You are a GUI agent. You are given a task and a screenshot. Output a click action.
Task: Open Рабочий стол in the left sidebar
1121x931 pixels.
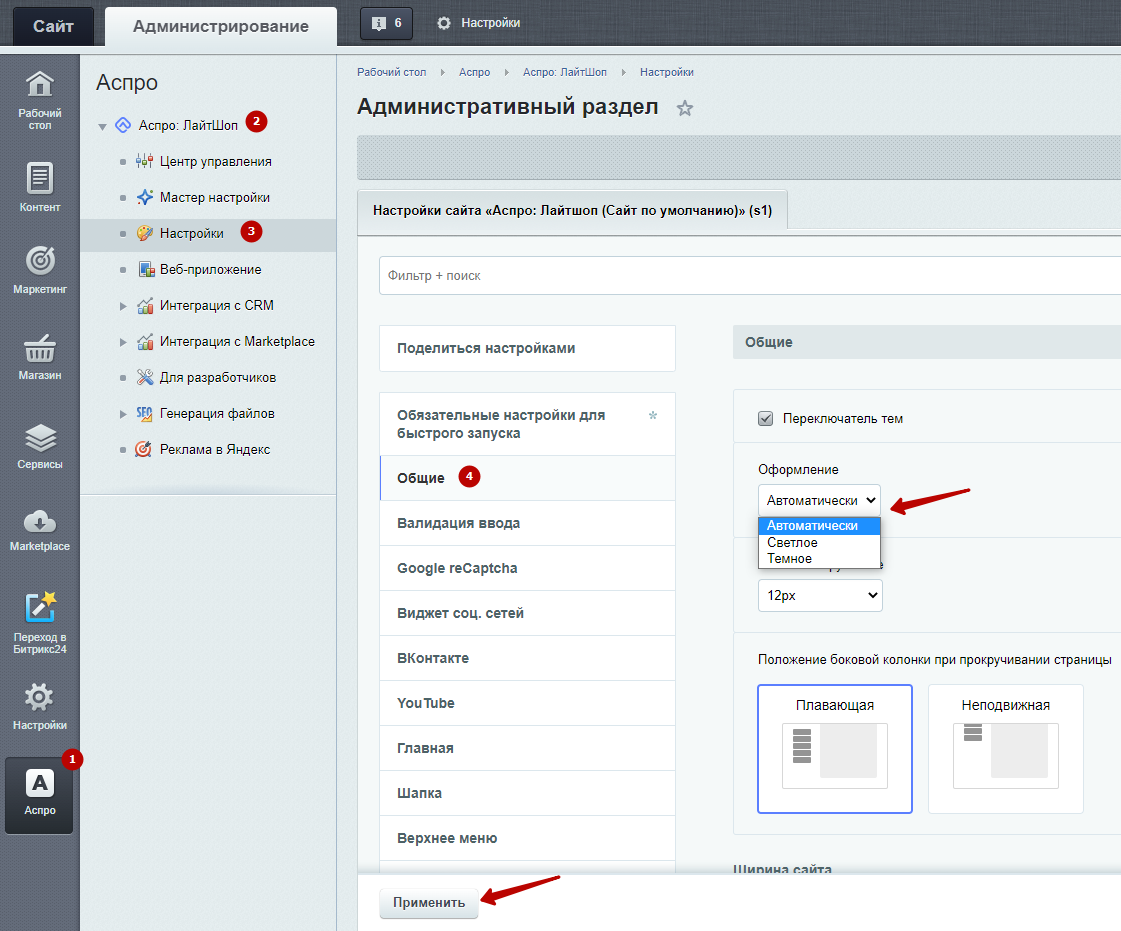(39, 100)
